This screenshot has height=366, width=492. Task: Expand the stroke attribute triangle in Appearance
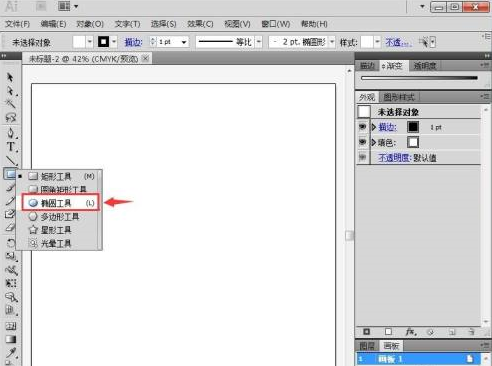click(374, 127)
